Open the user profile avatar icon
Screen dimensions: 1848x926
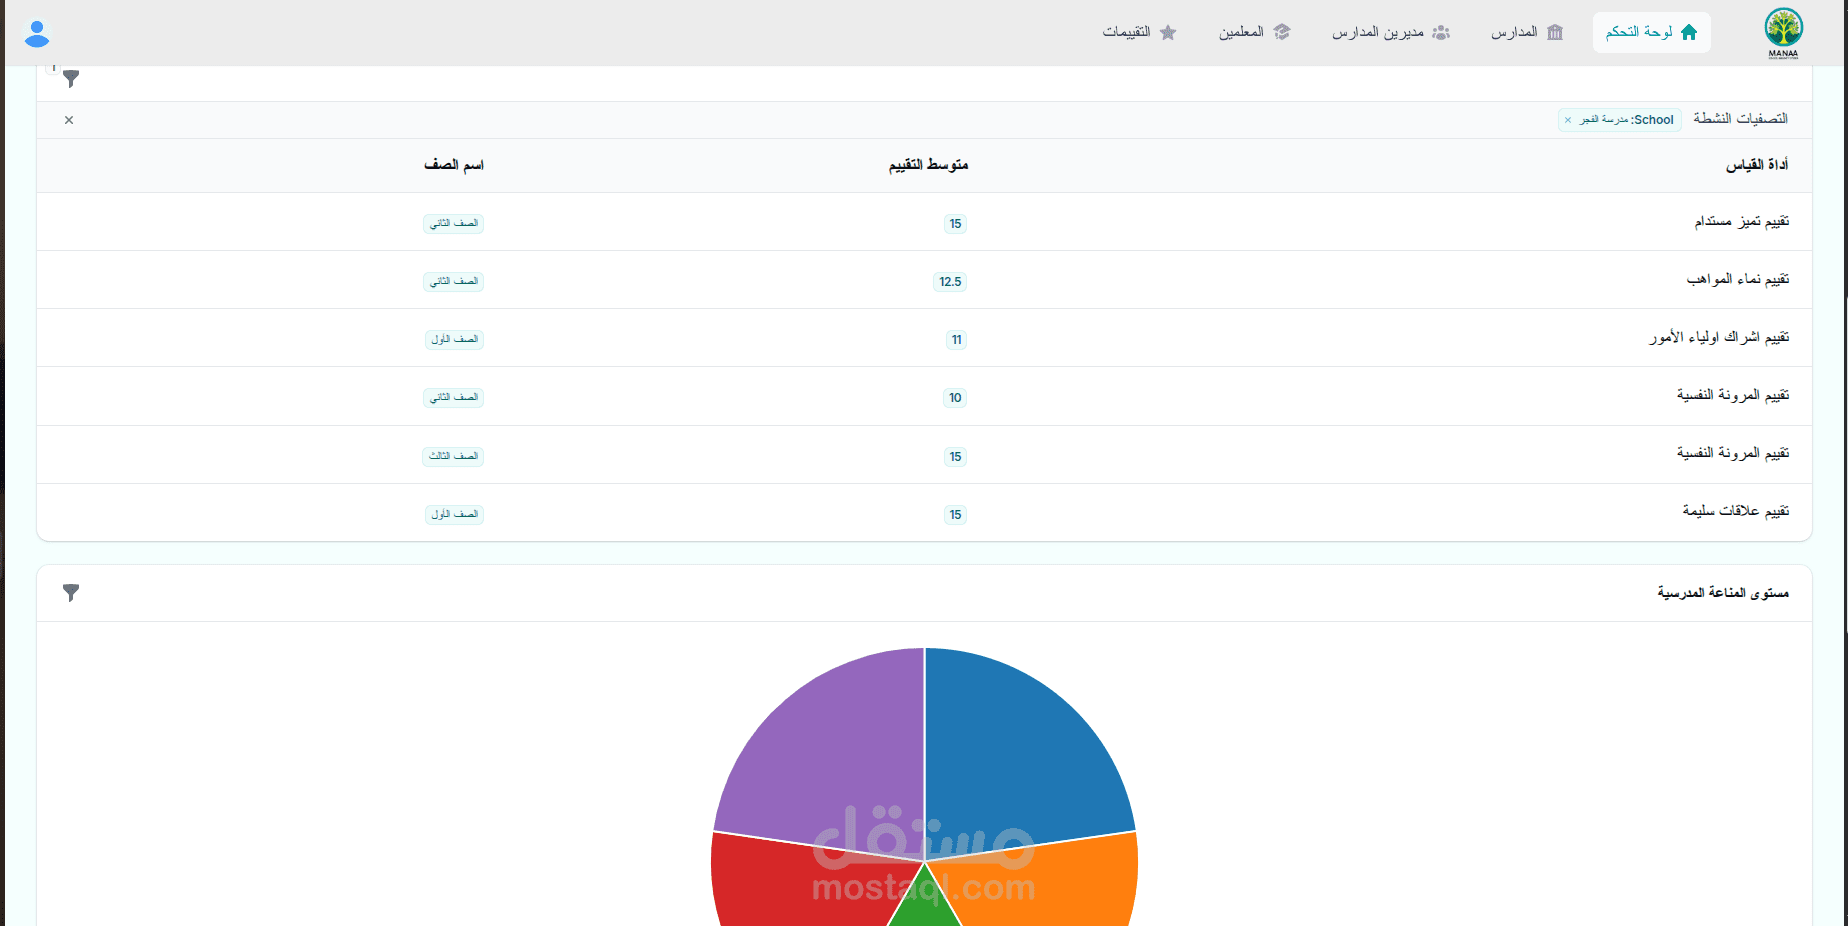tap(37, 34)
